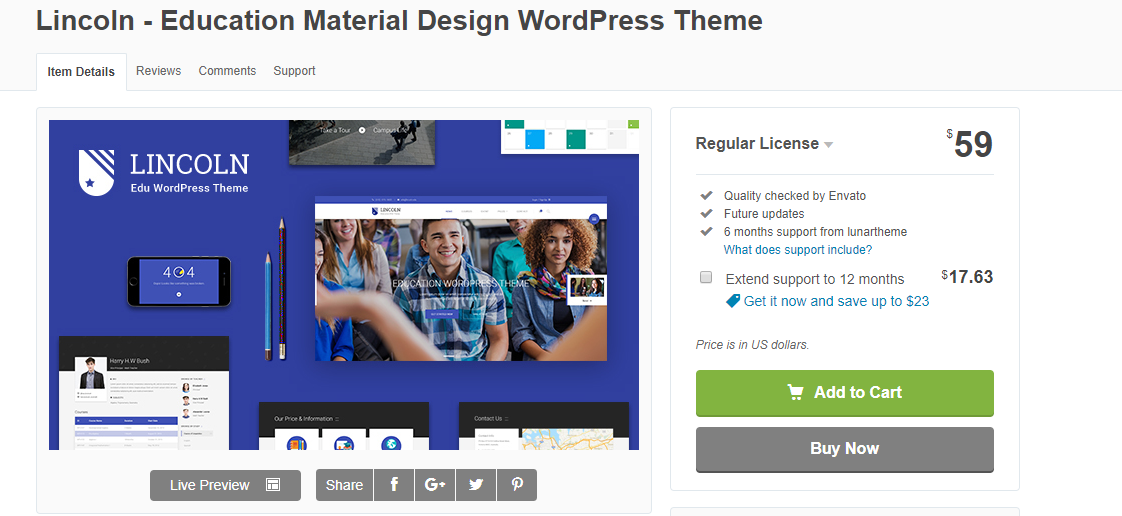The image size is (1122, 516).
Task: Share the item on Pinterest
Action: coord(517,485)
